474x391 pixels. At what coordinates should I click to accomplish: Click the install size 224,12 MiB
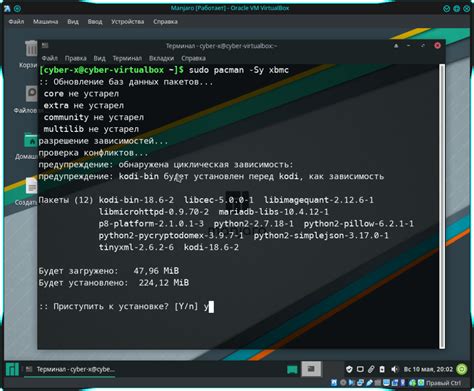click(164, 283)
